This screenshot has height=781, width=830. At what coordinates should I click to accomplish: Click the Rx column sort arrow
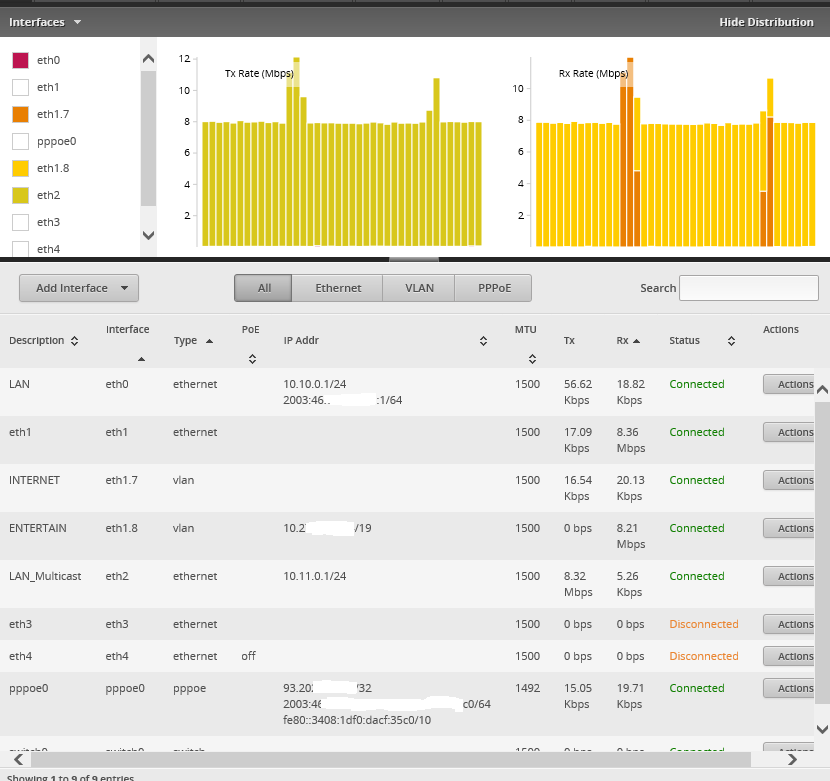(636, 341)
